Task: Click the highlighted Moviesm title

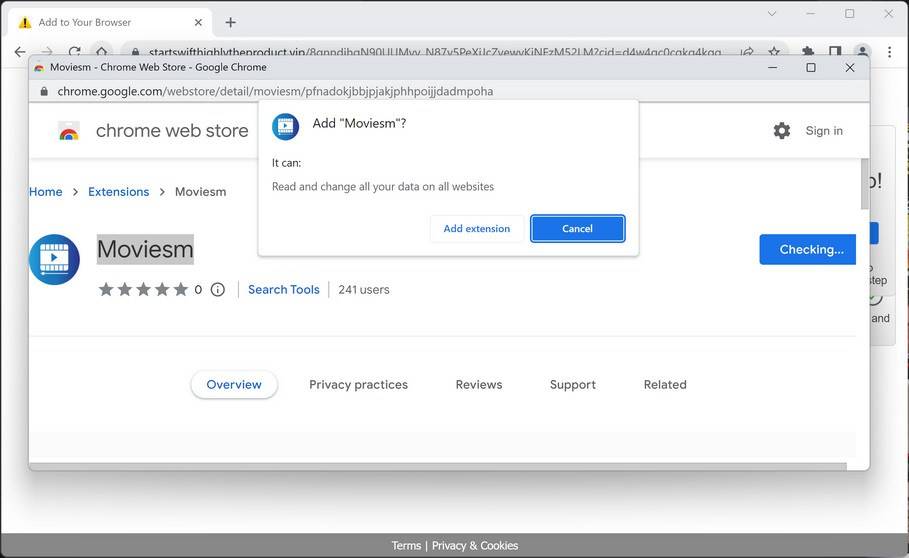Action: pos(145,249)
